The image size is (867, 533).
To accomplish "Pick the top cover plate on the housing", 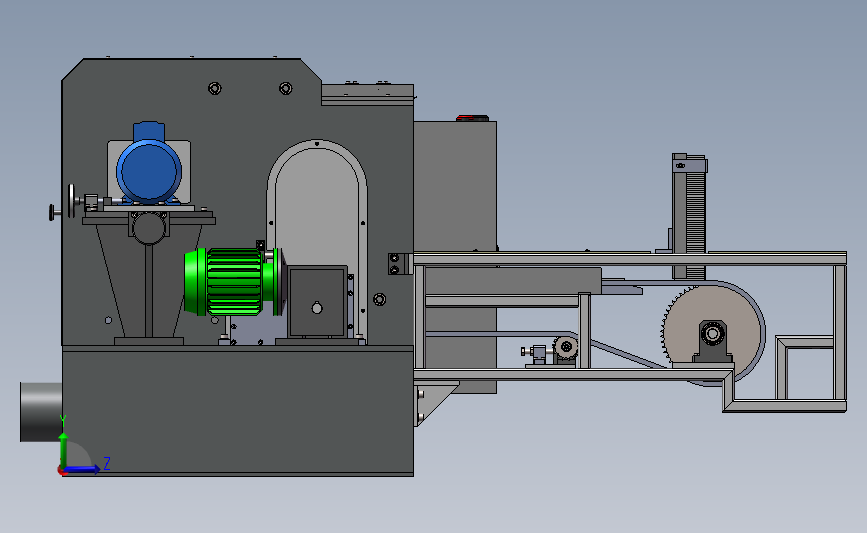I will click(x=368, y=94).
